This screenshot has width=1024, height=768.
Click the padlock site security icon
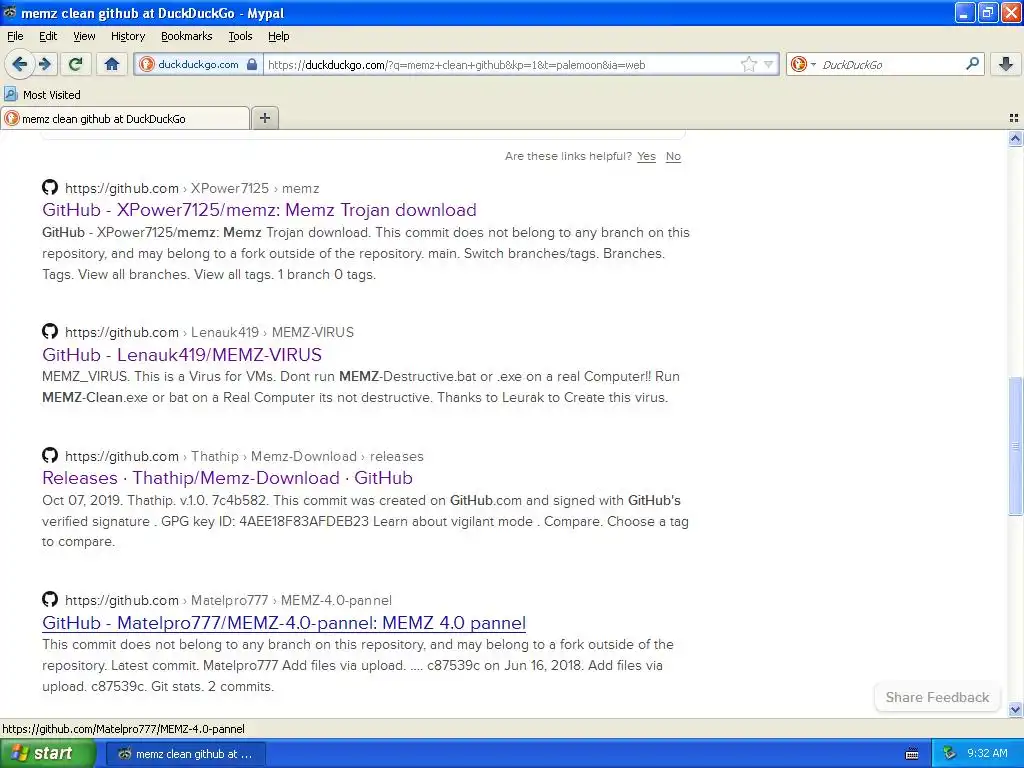[x=252, y=64]
